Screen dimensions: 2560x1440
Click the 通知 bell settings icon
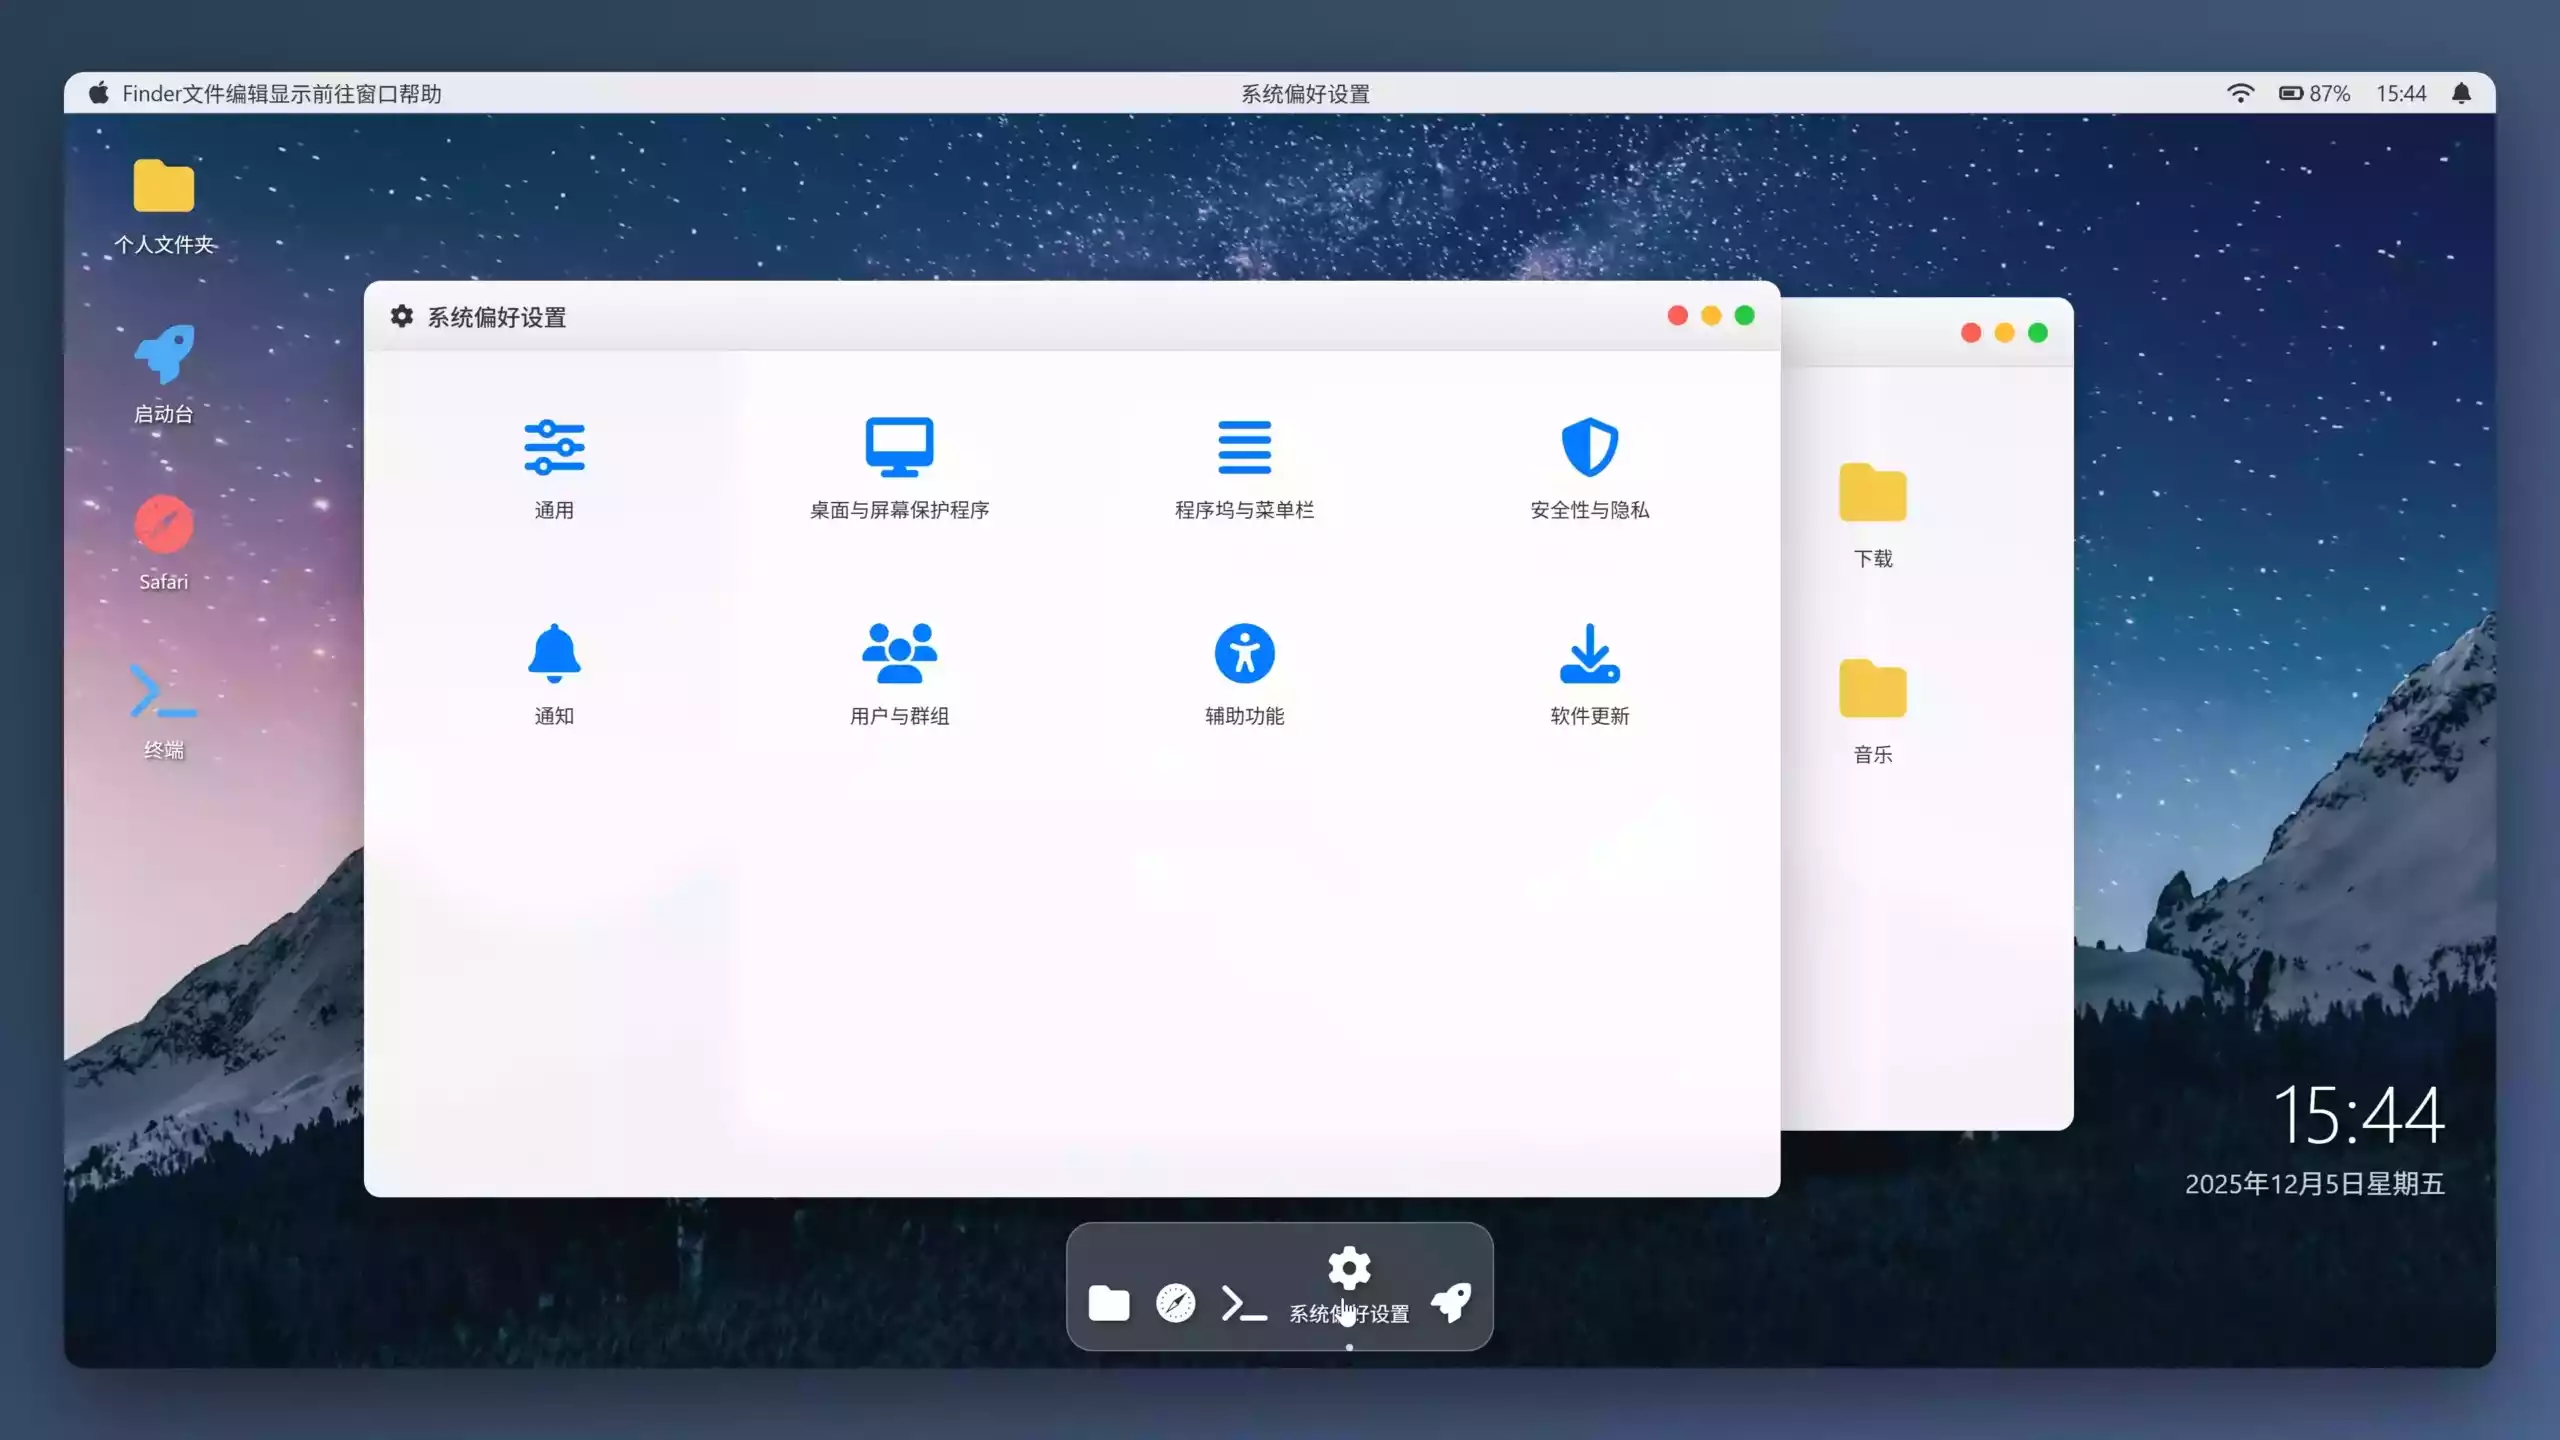(x=554, y=653)
